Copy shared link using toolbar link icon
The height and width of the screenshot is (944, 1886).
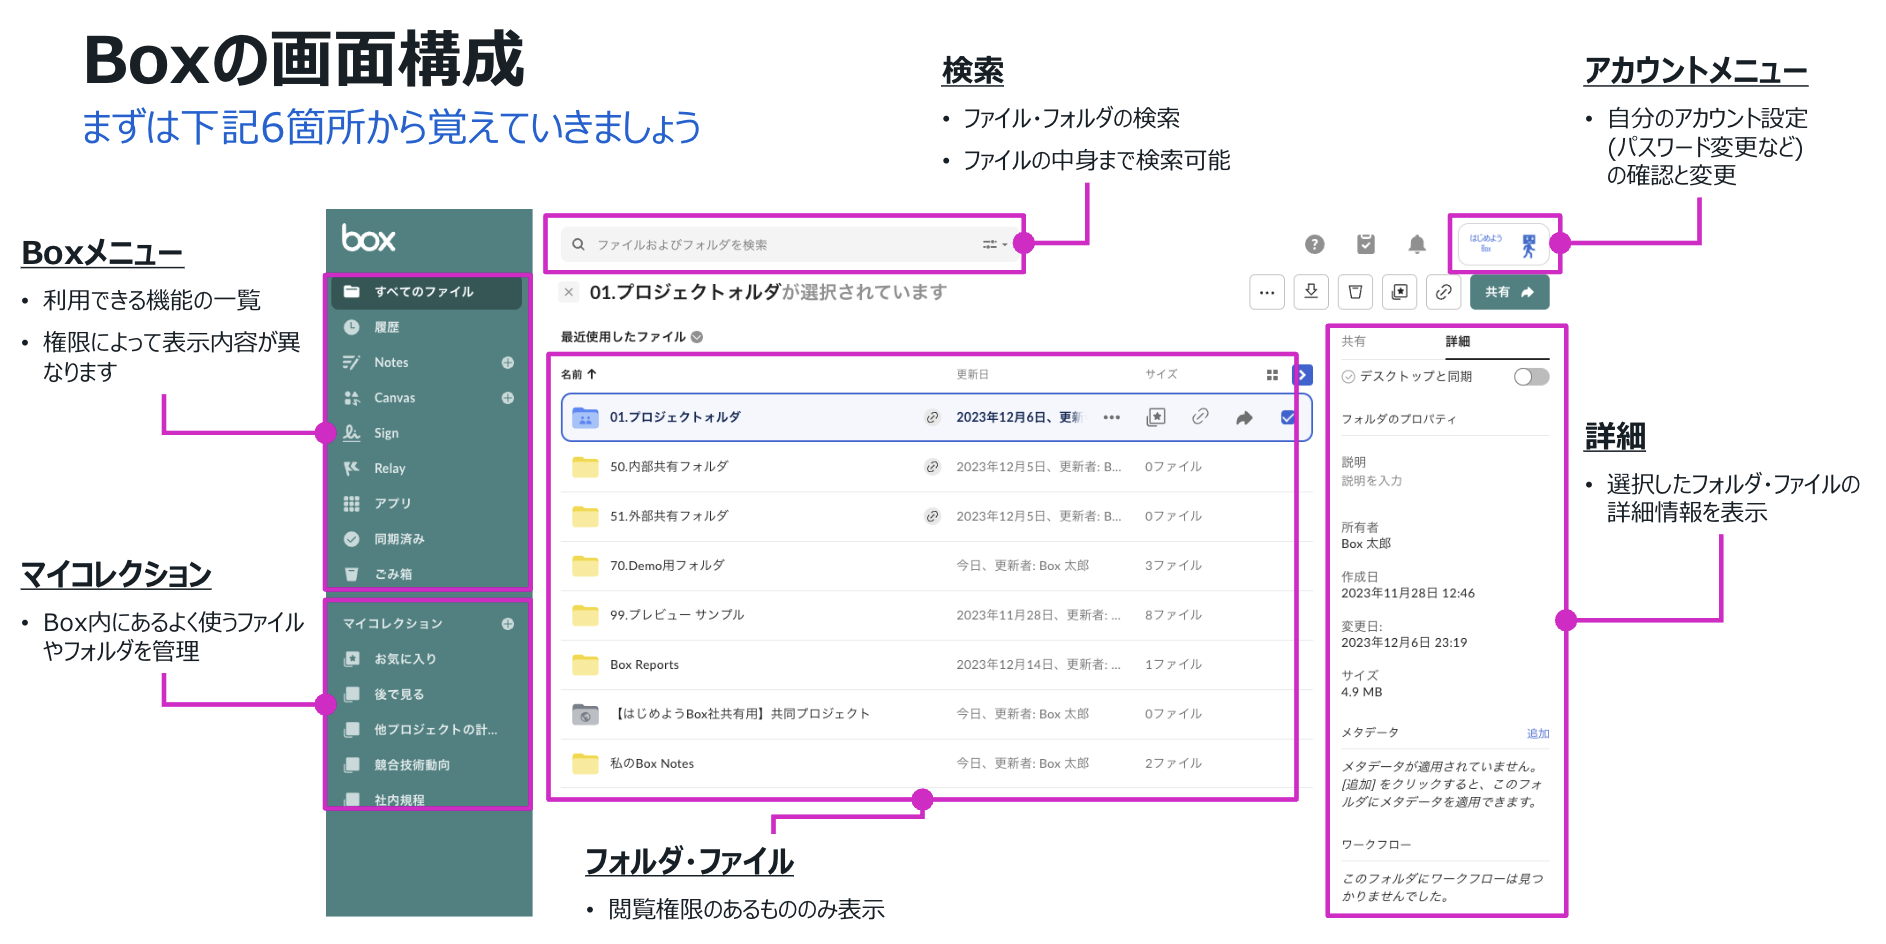pos(1443,292)
